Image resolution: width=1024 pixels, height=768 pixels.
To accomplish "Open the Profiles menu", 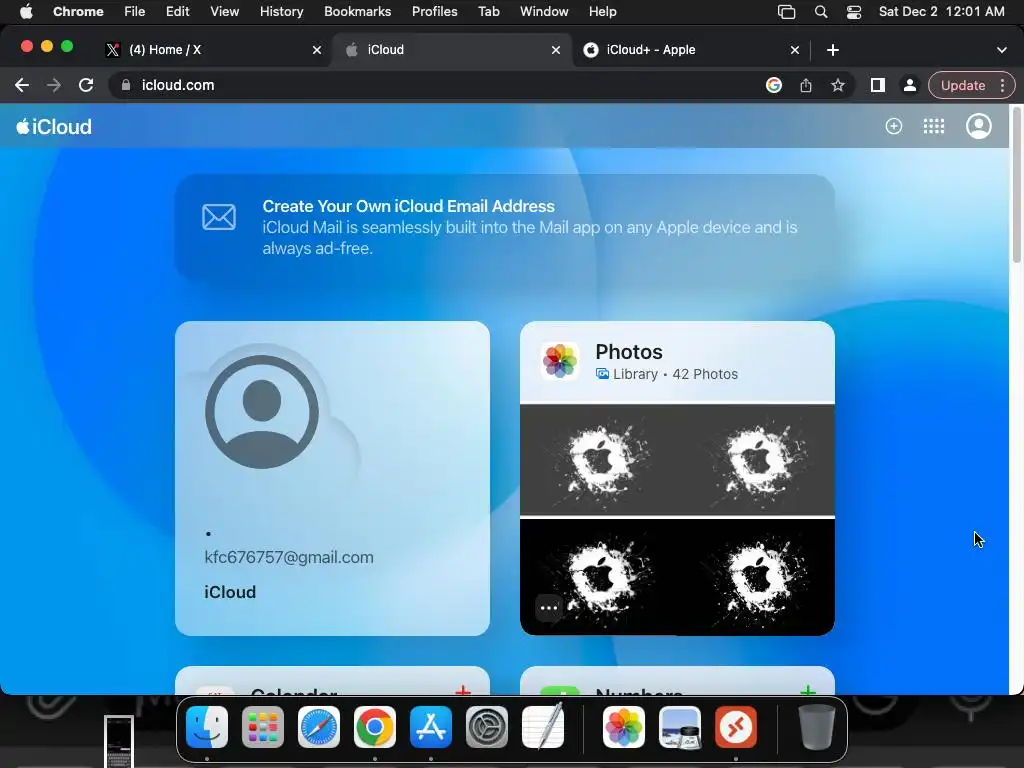I will tap(434, 12).
